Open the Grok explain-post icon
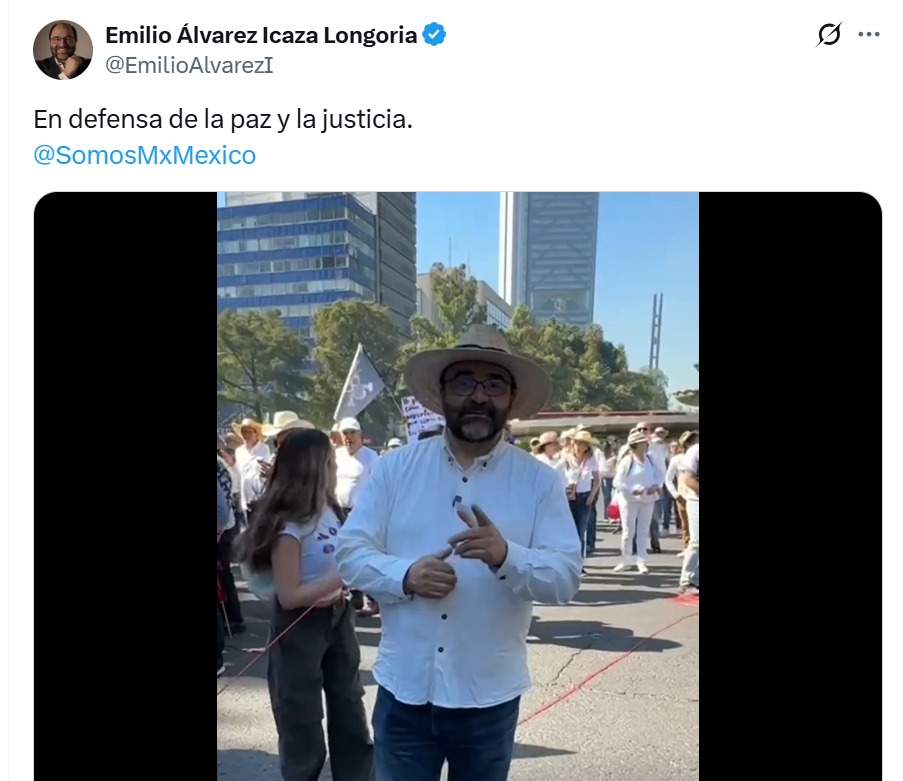This screenshot has height=781, width=903. click(829, 35)
